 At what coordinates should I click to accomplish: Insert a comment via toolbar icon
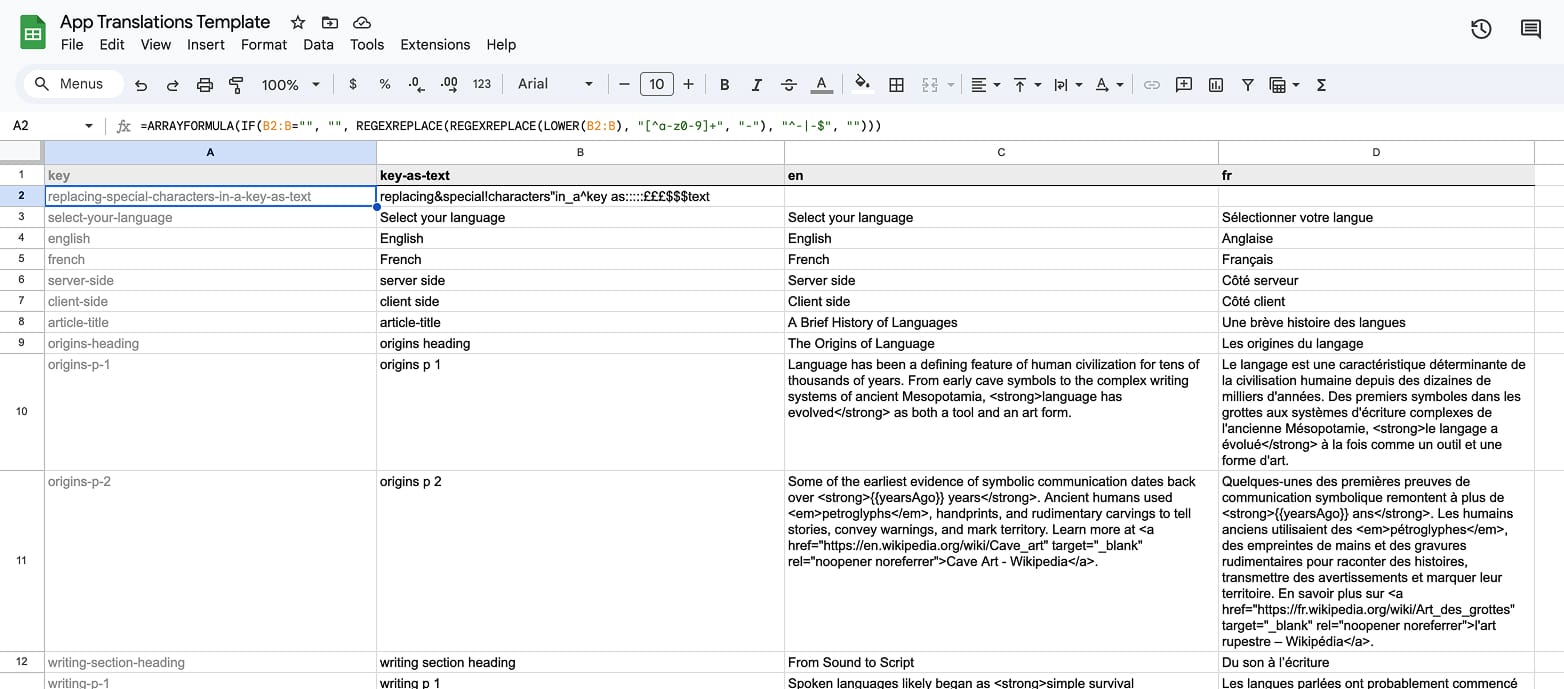(x=1184, y=85)
